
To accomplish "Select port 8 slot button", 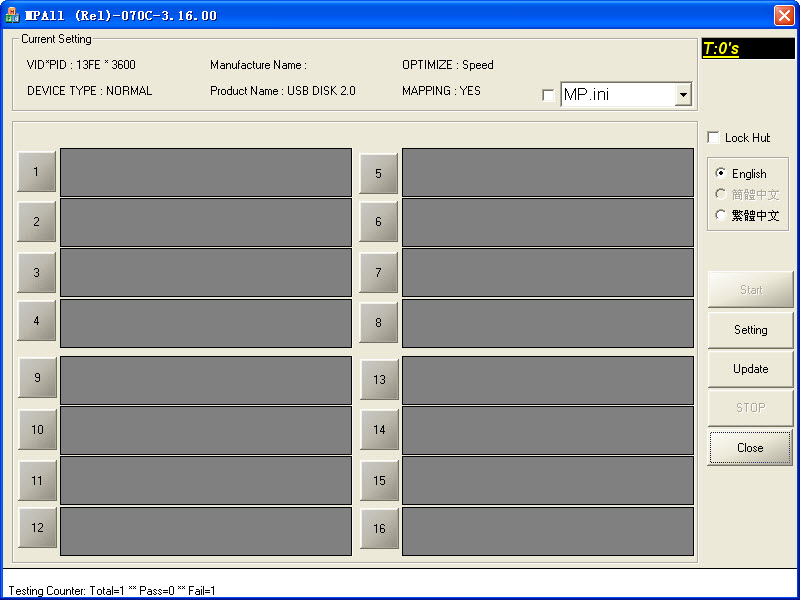I will pos(378,322).
